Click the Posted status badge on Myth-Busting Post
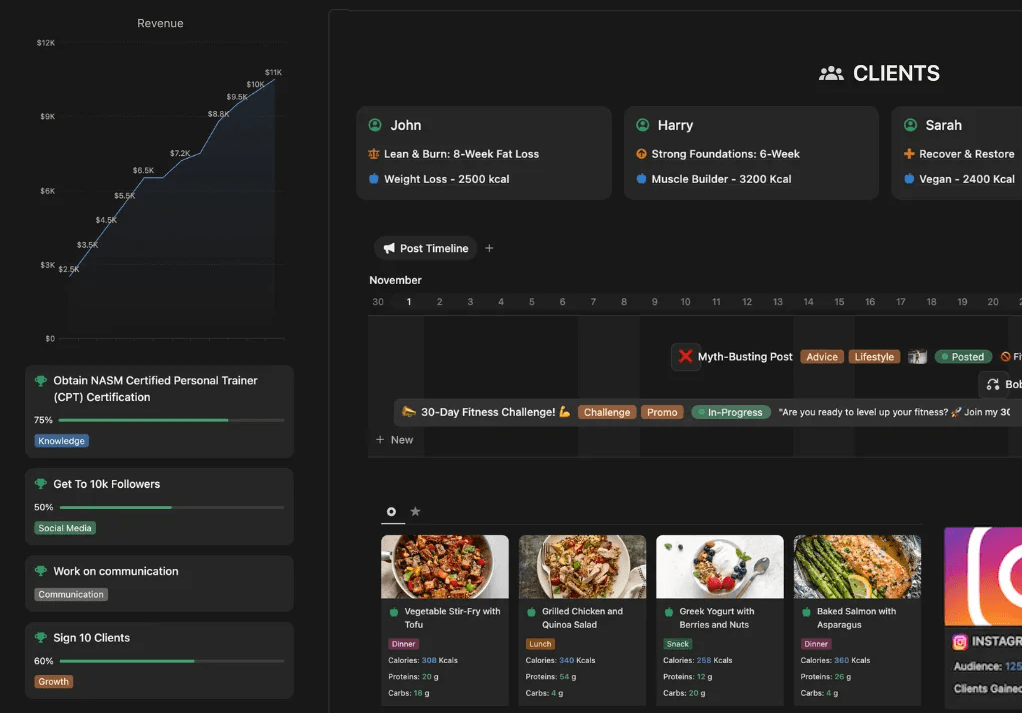1022x713 pixels. coord(963,356)
